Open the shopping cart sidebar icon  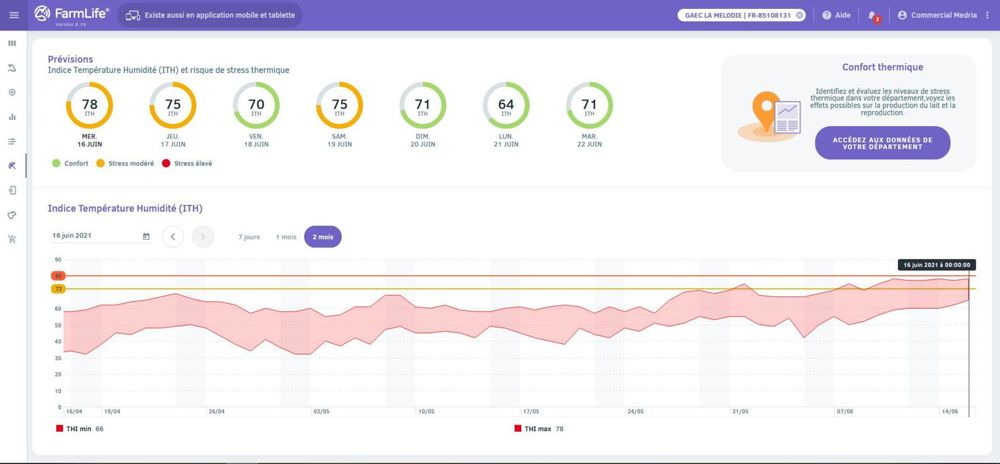(x=12, y=239)
